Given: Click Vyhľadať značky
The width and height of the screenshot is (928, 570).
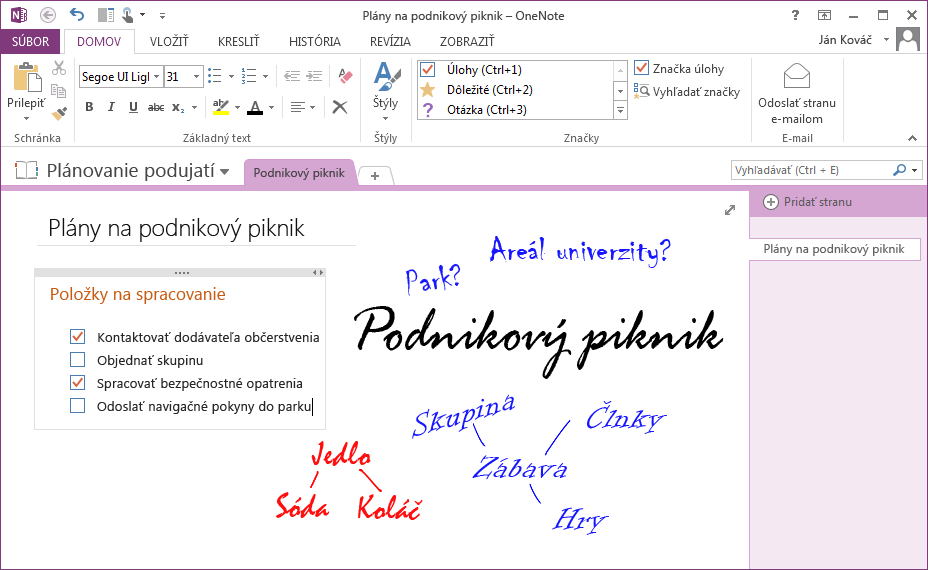Looking at the screenshot, I should pos(687,92).
